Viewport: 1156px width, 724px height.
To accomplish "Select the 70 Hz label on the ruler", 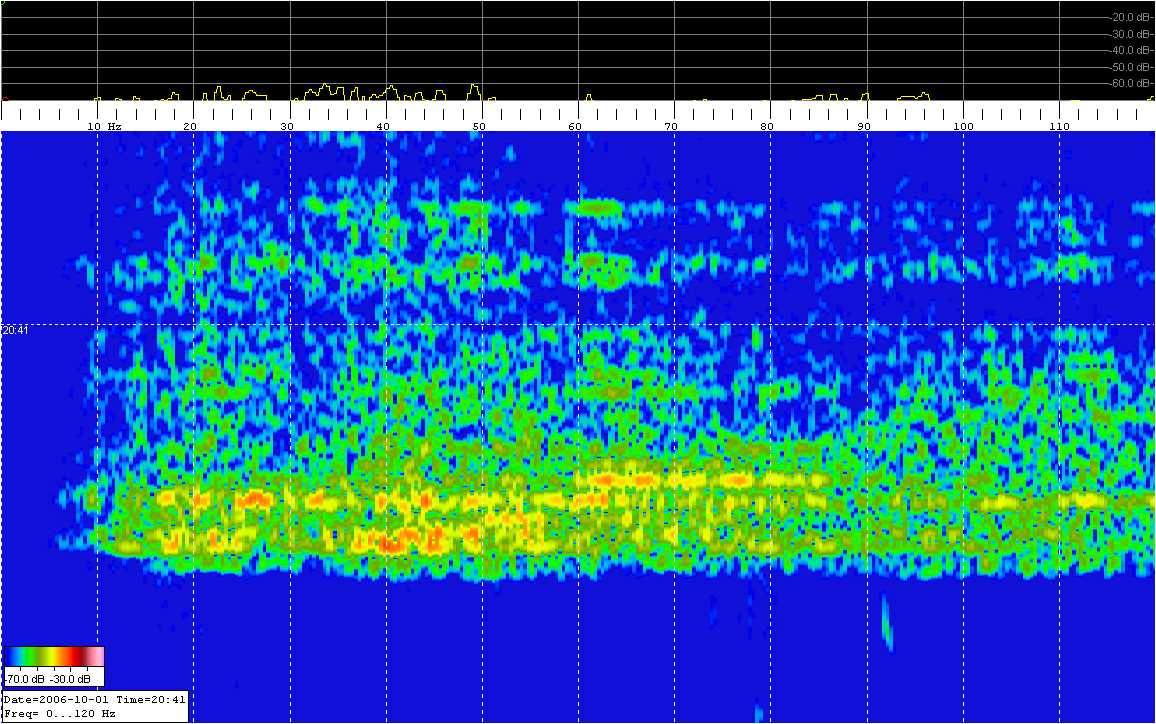I will click(671, 127).
